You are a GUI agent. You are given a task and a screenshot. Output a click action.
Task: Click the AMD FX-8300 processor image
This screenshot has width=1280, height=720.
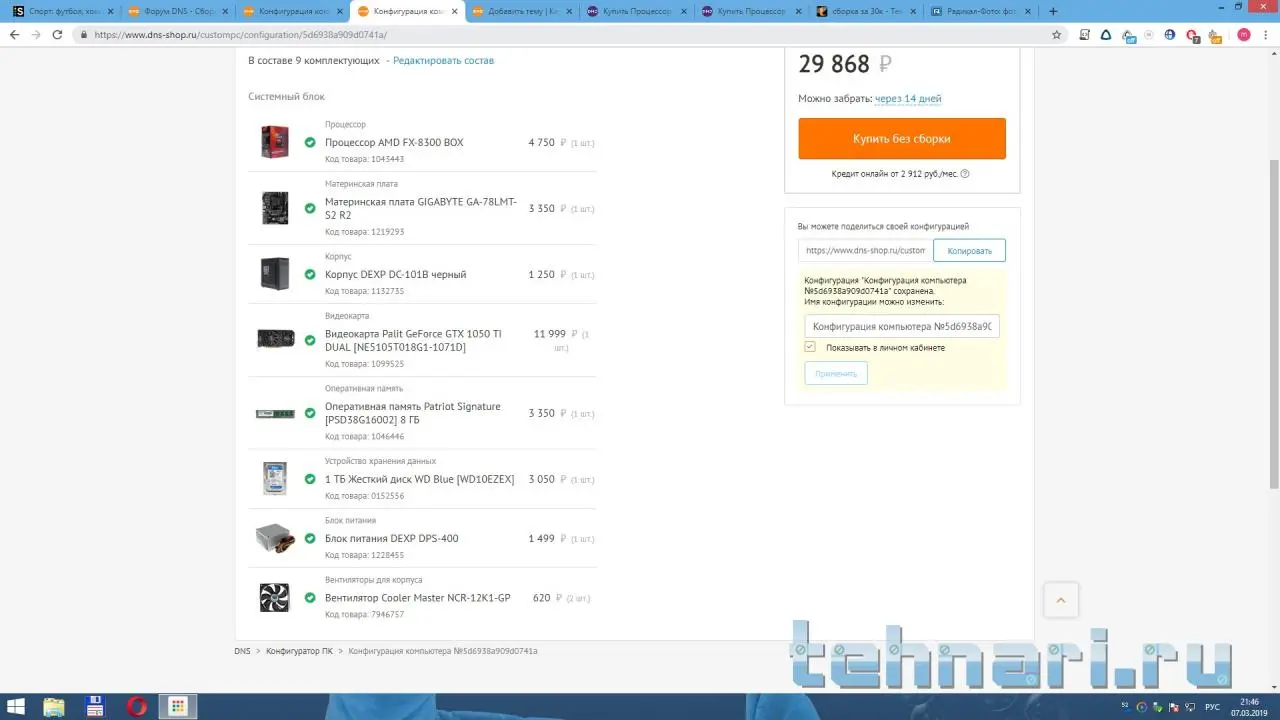coord(274,142)
